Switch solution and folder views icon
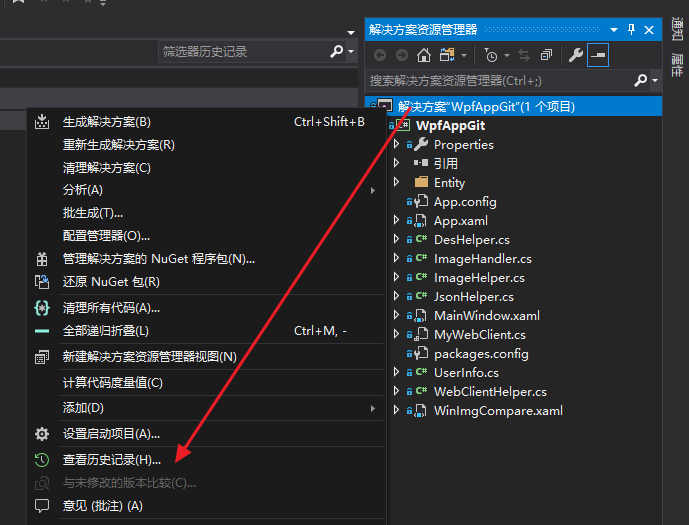Screen dimensions: 689x525 (447, 55)
